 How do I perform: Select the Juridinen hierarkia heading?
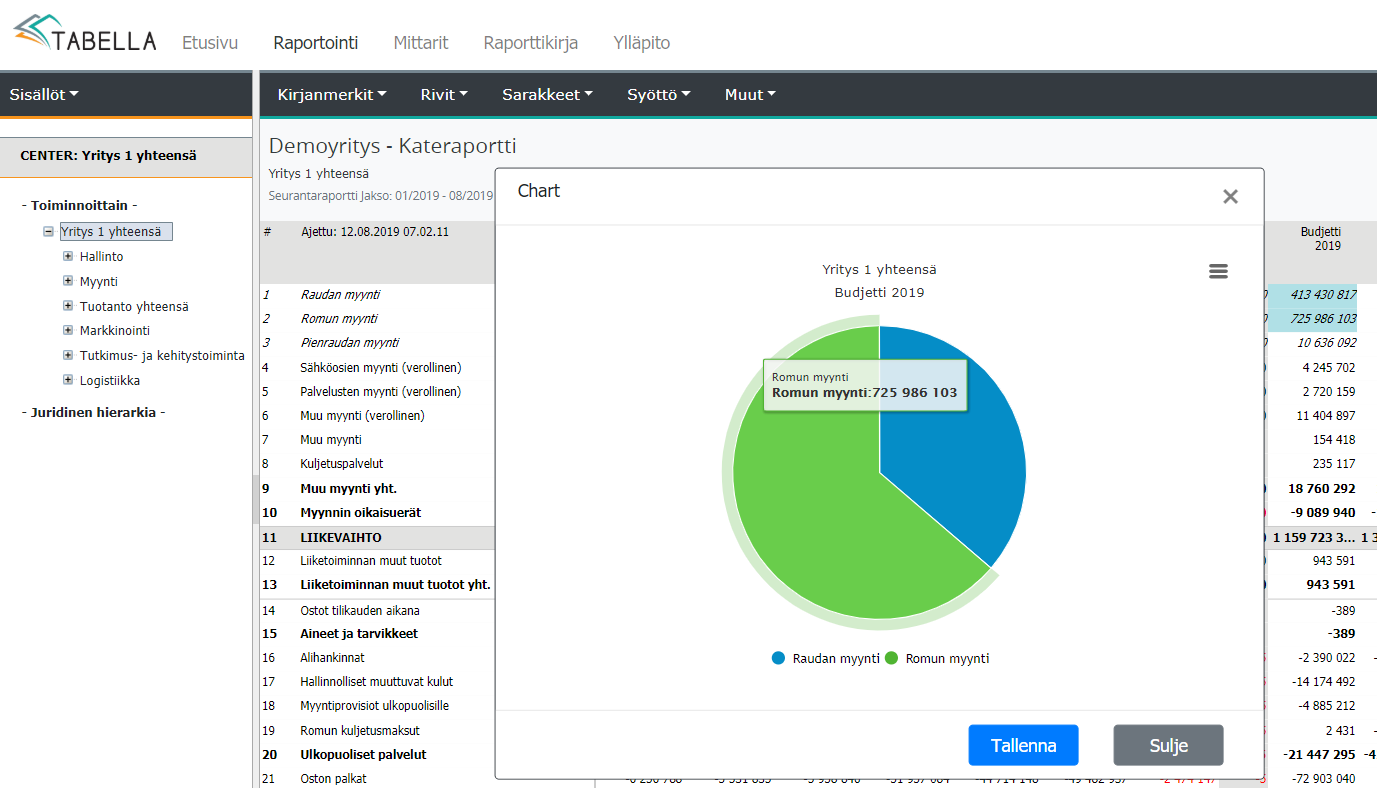(93, 412)
